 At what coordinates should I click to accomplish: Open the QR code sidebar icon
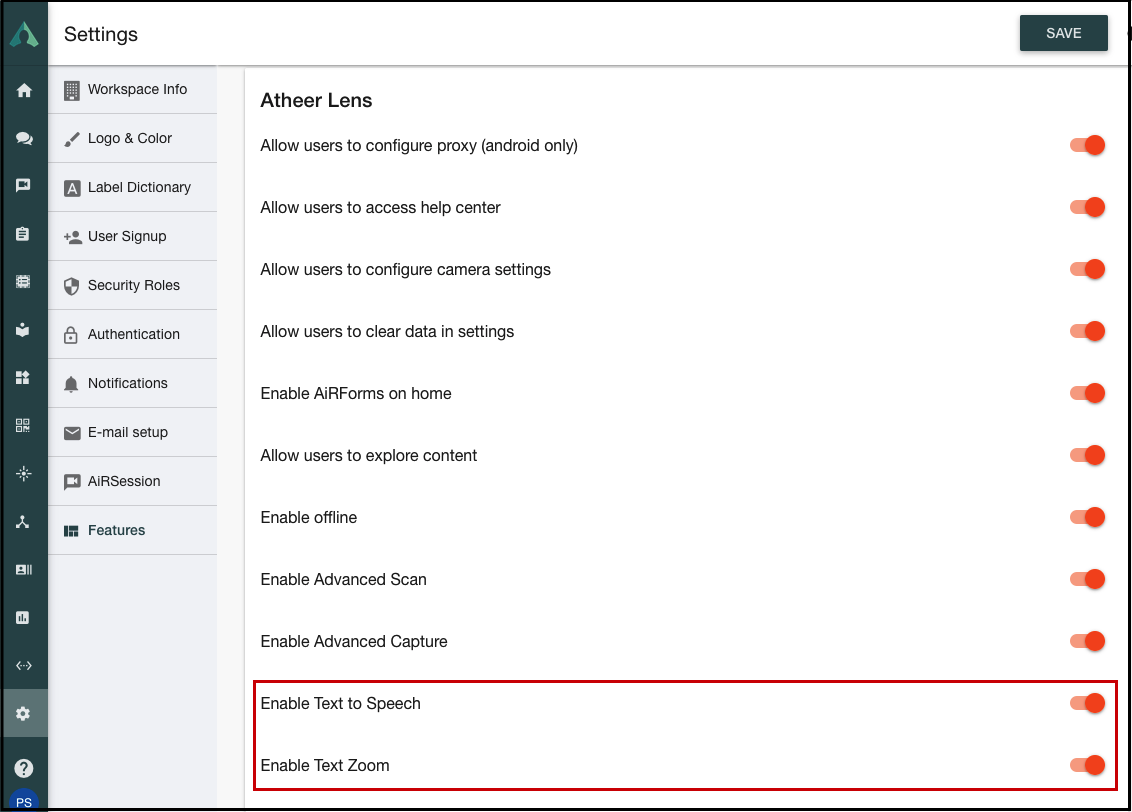(23, 425)
